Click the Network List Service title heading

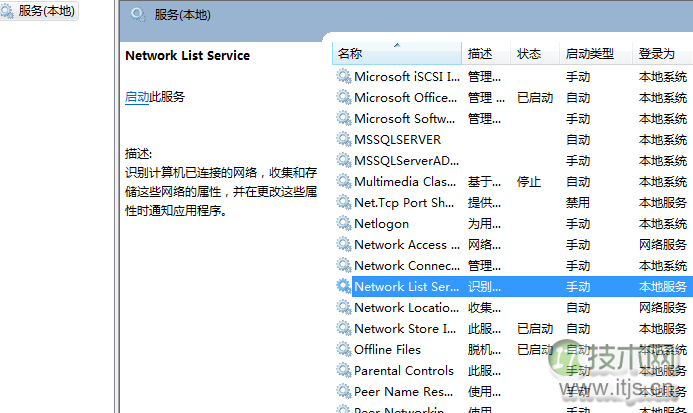pyautogui.click(x=187, y=56)
